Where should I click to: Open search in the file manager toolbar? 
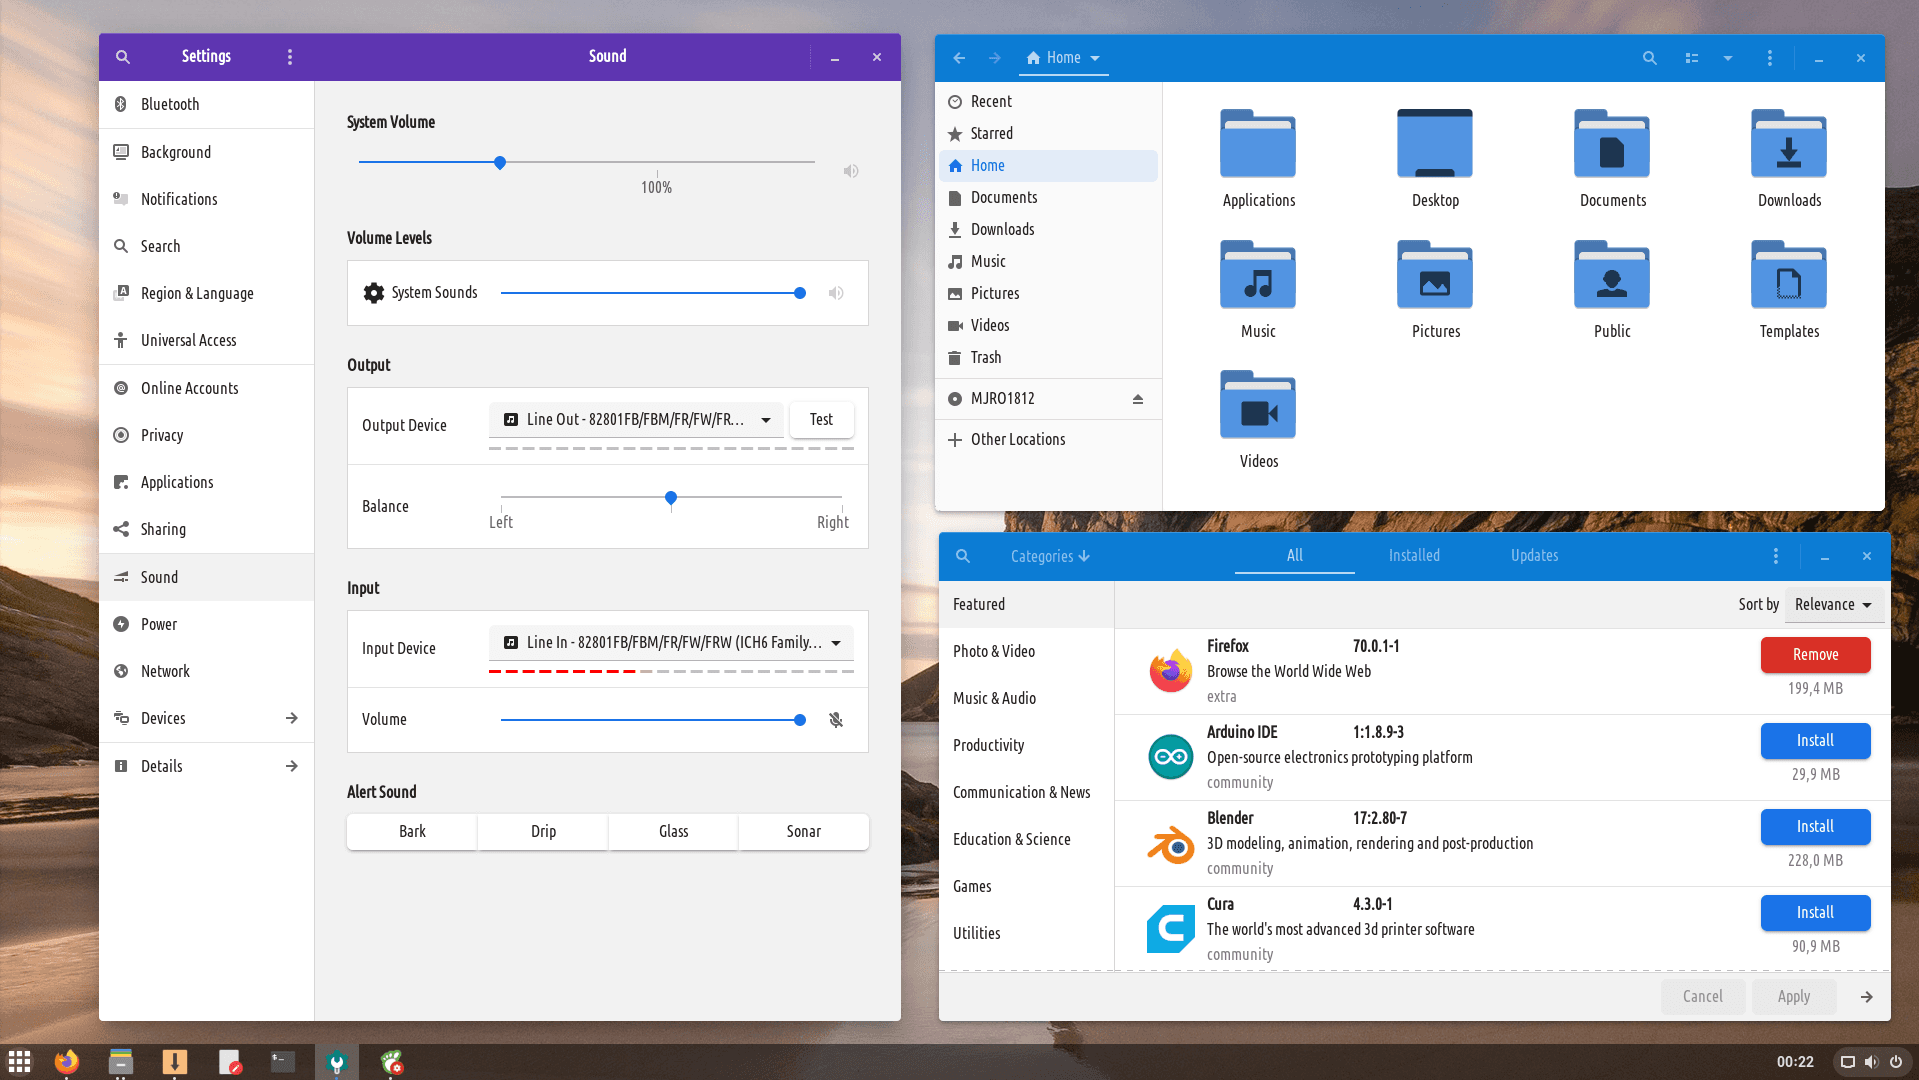coord(1649,58)
